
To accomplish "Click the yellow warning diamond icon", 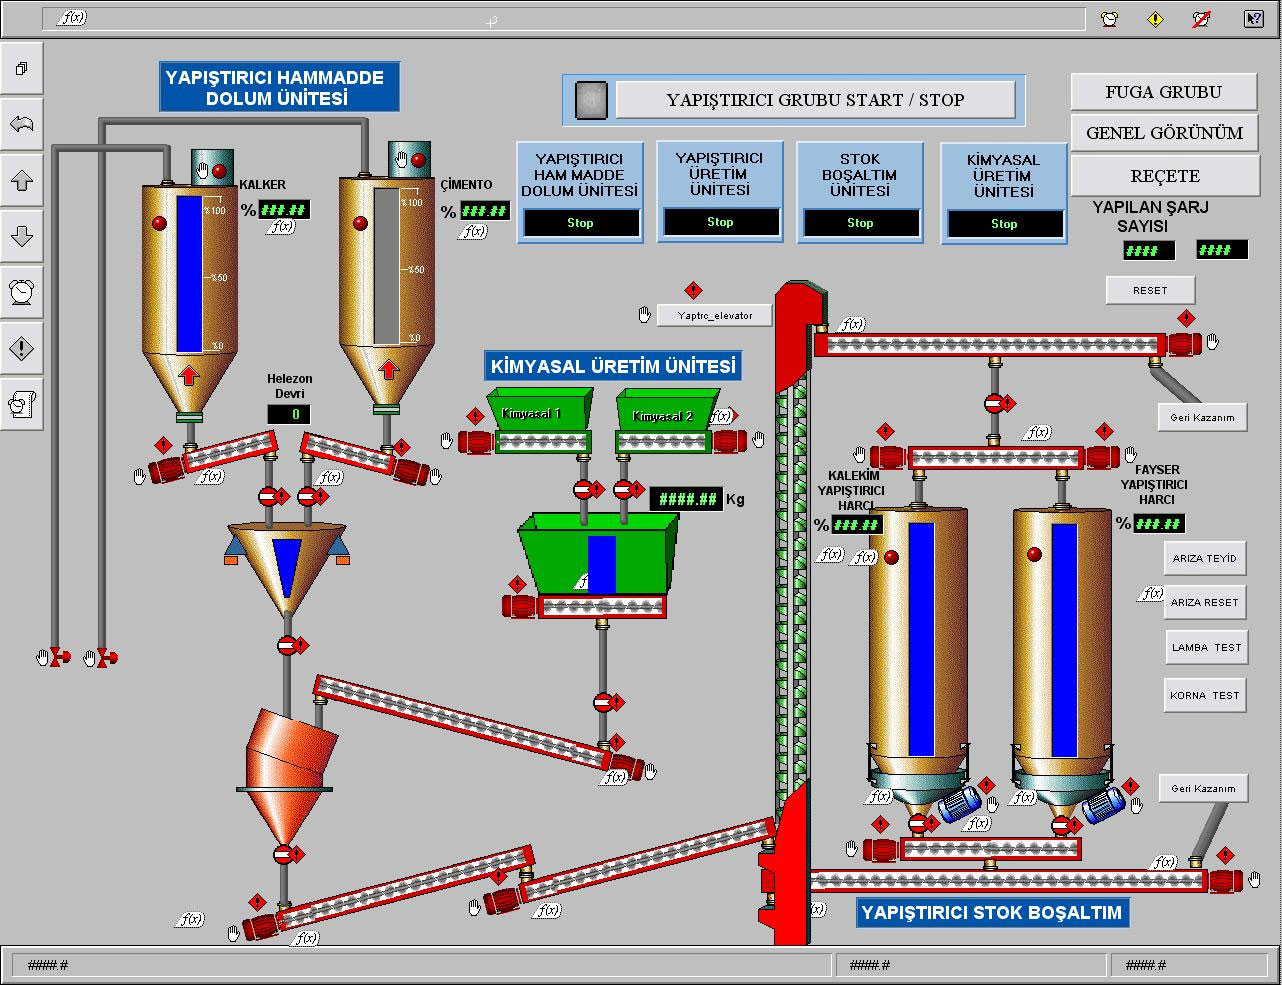I will click(1156, 19).
